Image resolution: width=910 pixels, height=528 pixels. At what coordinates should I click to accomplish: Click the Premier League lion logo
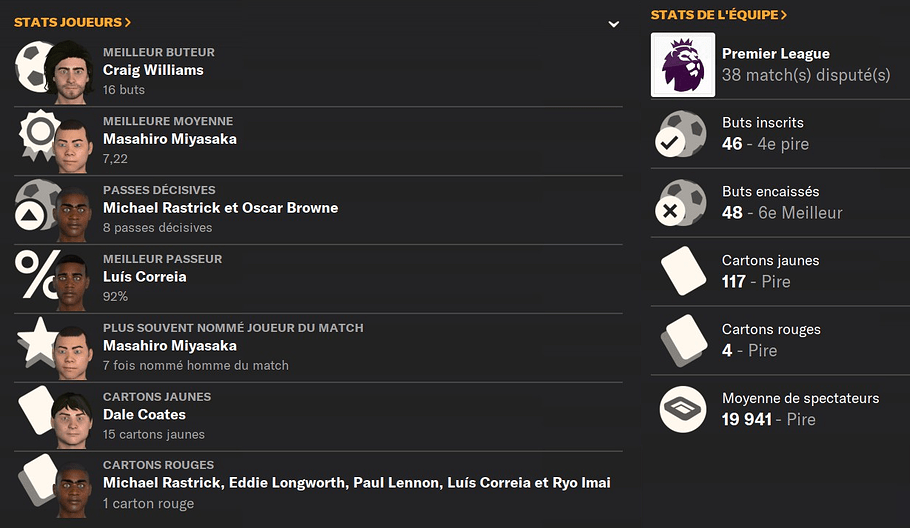(x=683, y=65)
